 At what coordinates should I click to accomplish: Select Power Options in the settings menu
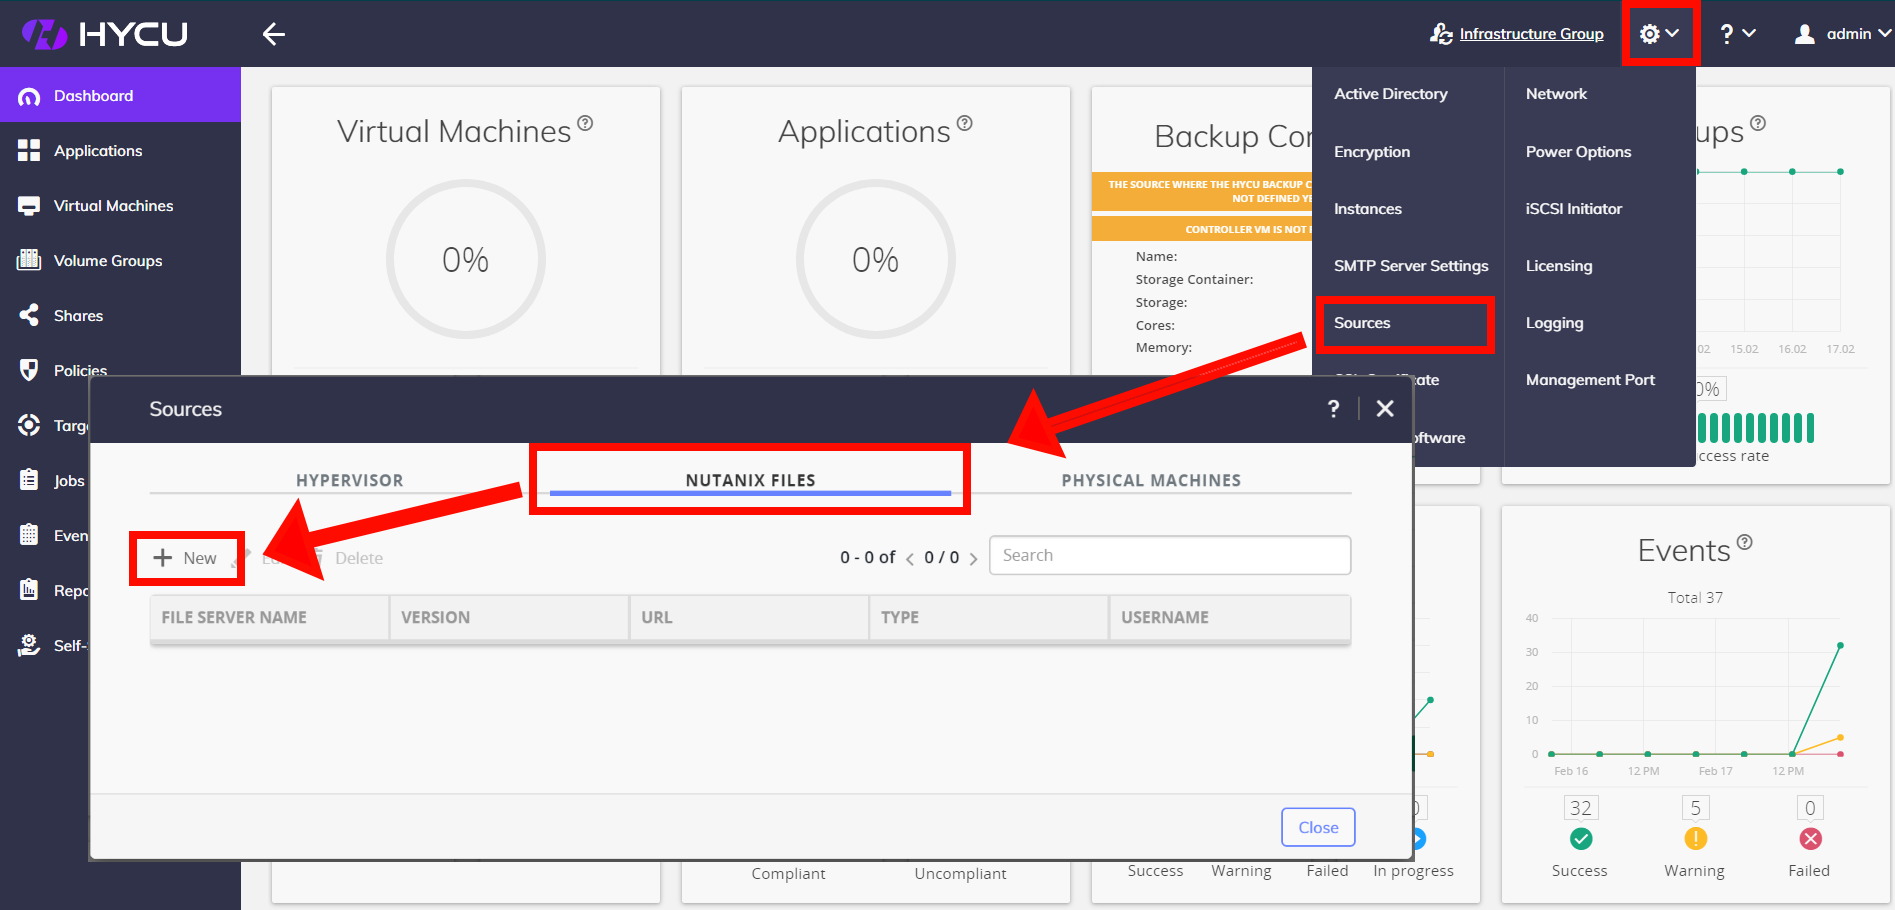point(1578,152)
